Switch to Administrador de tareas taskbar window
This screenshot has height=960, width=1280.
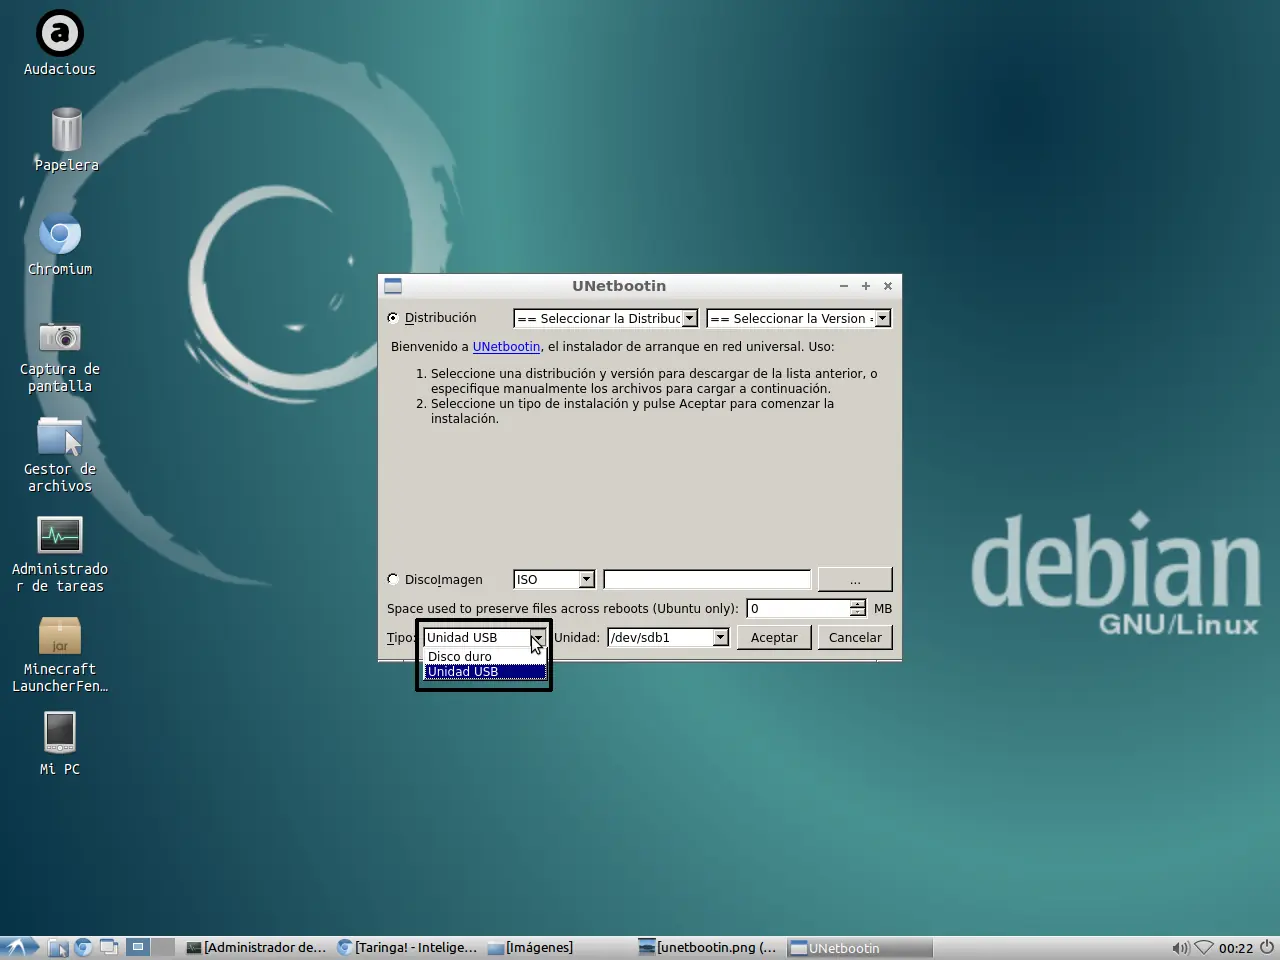pos(257,947)
